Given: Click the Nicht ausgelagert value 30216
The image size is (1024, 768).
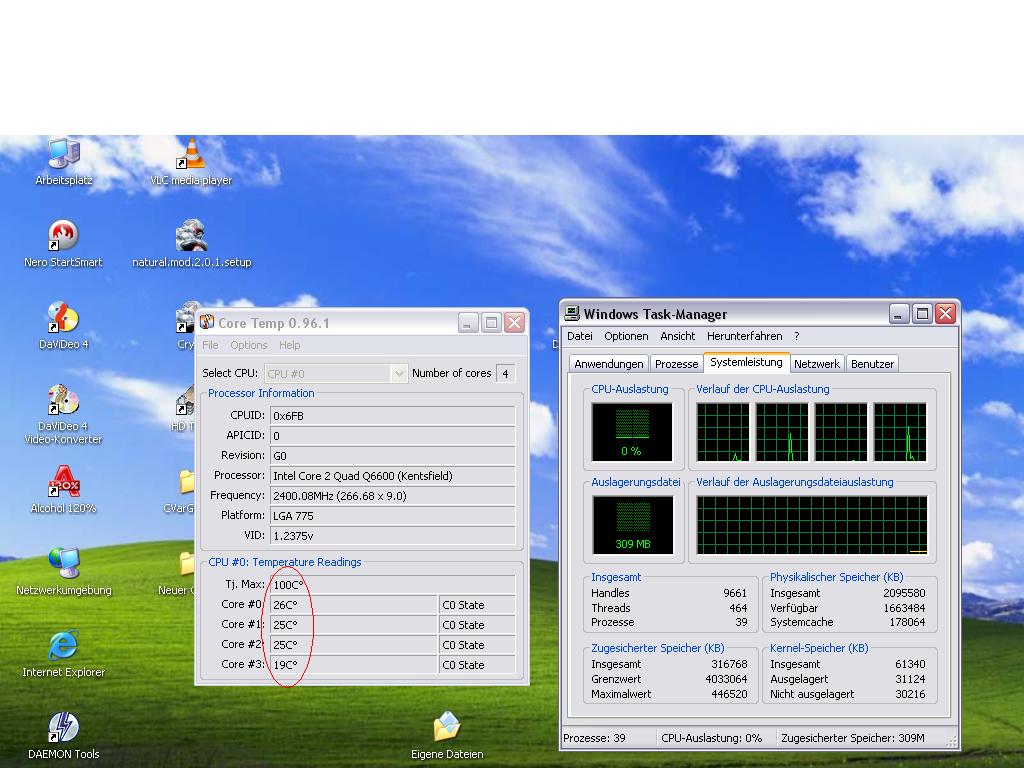Looking at the screenshot, I should coord(910,694).
